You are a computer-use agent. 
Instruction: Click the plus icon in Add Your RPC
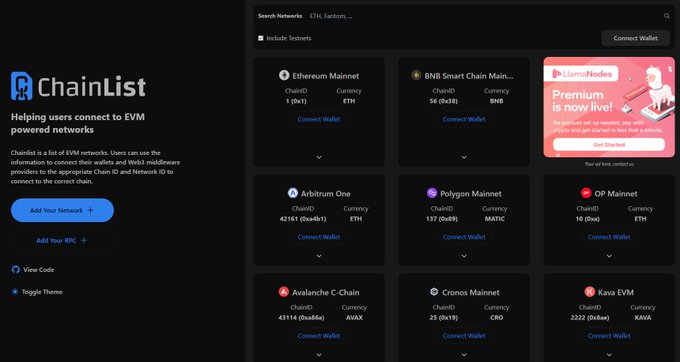(x=84, y=240)
